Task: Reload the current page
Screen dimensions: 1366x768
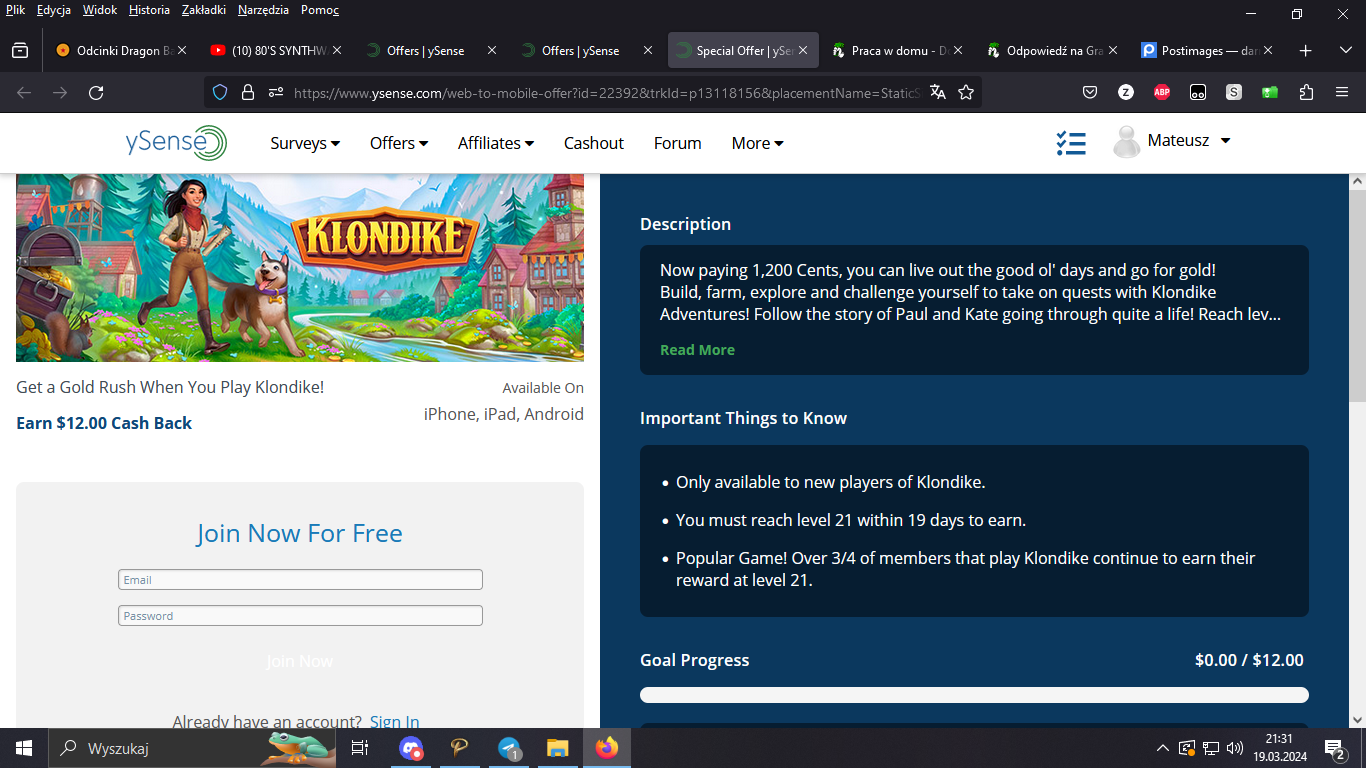Action: tap(96, 93)
